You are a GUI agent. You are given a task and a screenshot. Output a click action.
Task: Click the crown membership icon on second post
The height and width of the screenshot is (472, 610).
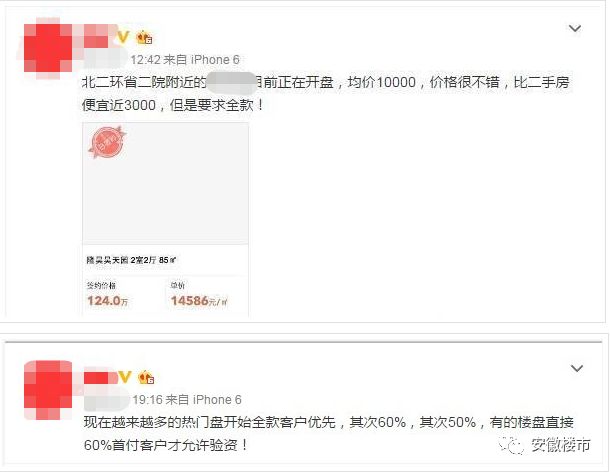pyautogui.click(x=146, y=377)
